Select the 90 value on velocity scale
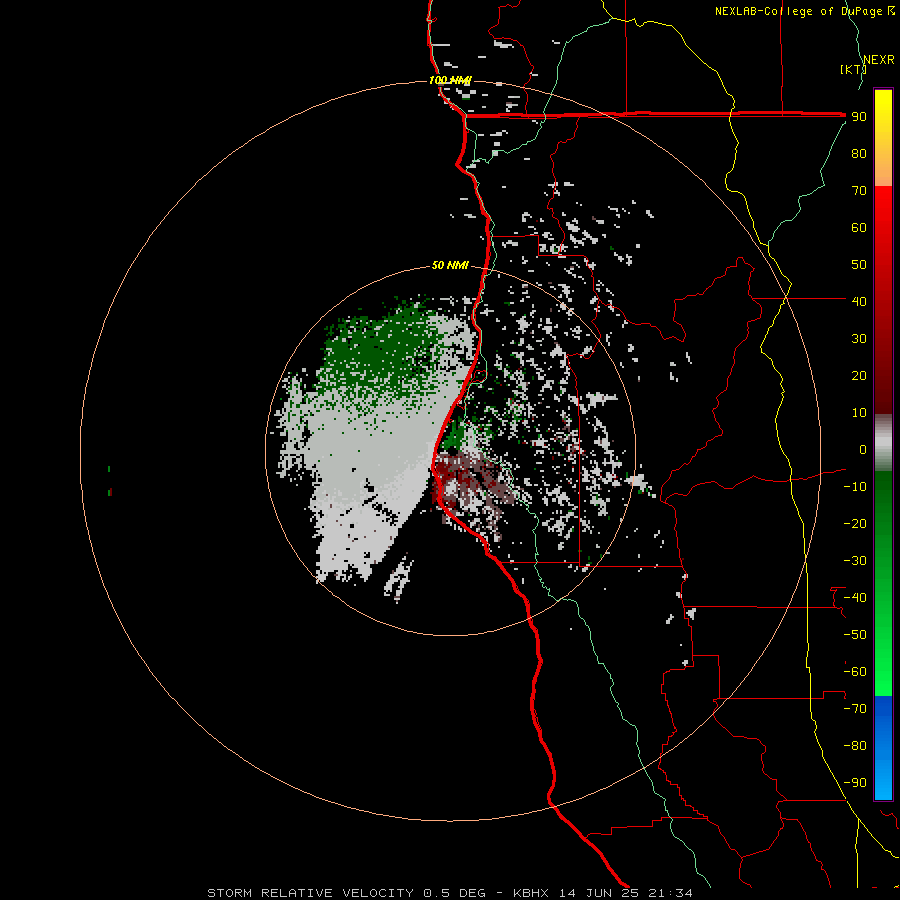The height and width of the screenshot is (900, 900). 859,117
